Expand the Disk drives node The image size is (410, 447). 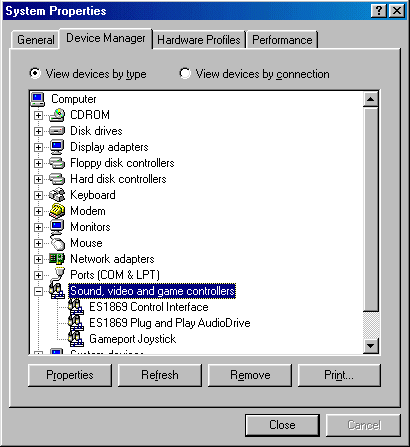pos(38,131)
